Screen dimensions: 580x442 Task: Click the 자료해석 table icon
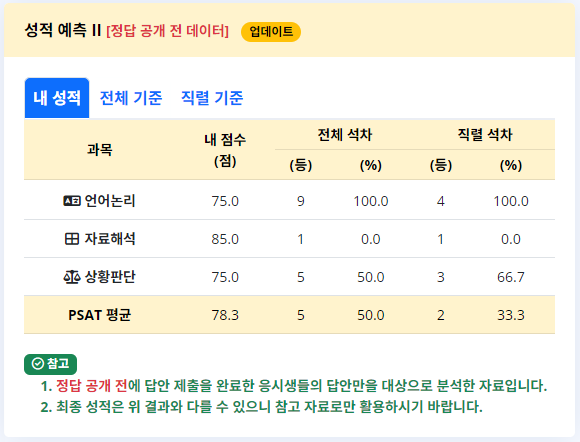[x=72, y=239]
